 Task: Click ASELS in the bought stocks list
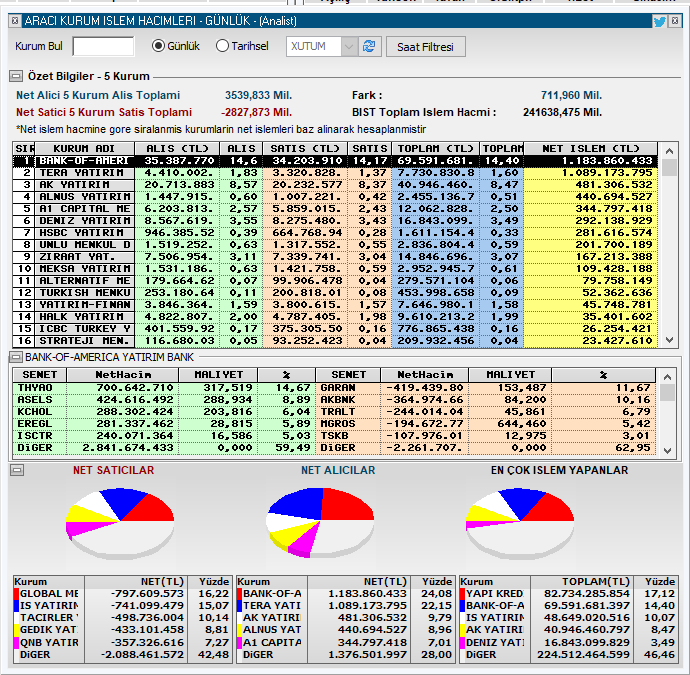(35, 400)
